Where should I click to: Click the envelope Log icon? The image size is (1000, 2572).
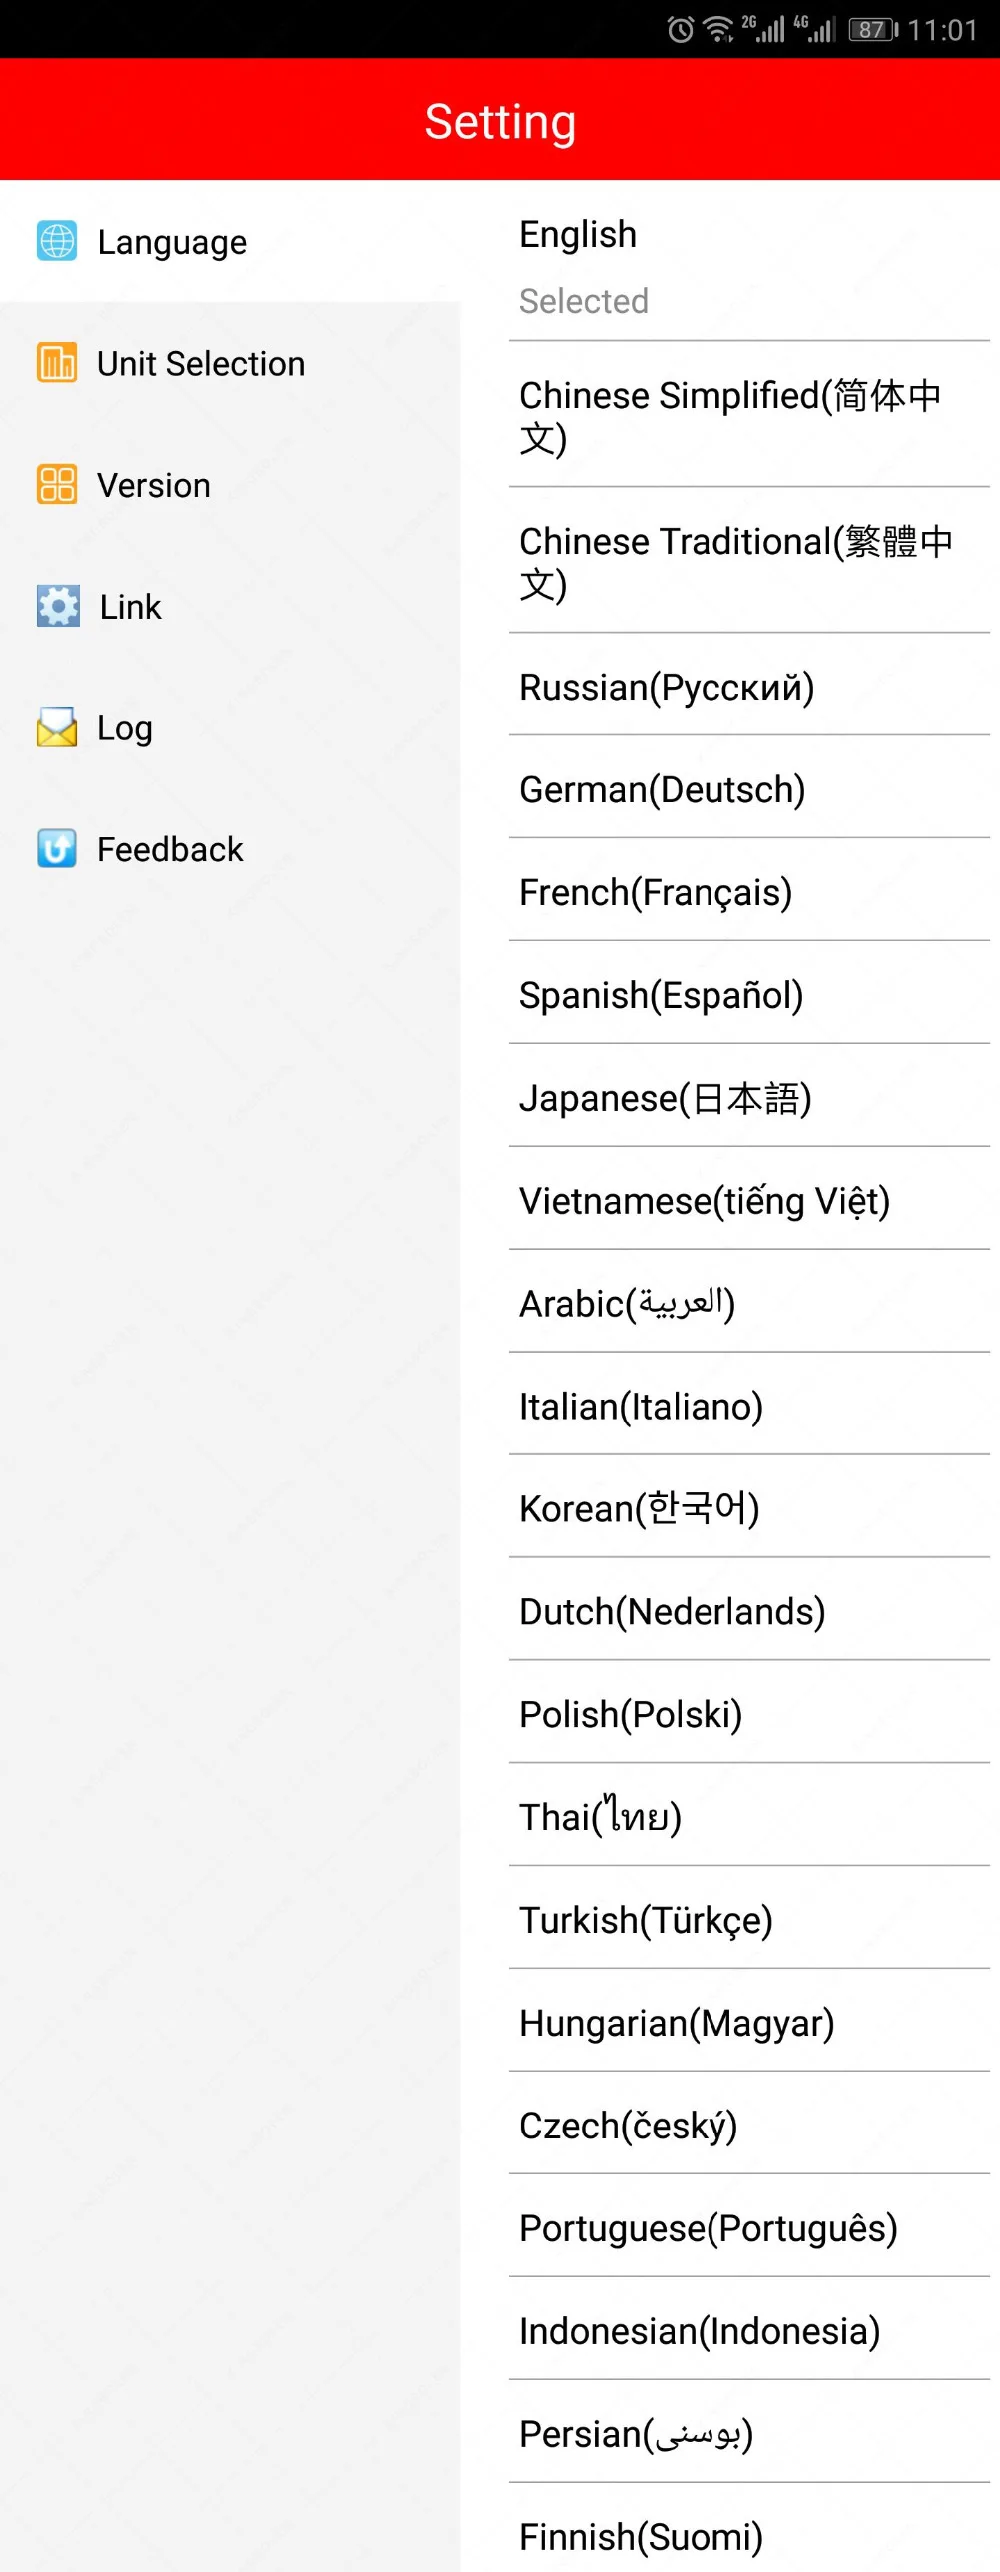(57, 728)
